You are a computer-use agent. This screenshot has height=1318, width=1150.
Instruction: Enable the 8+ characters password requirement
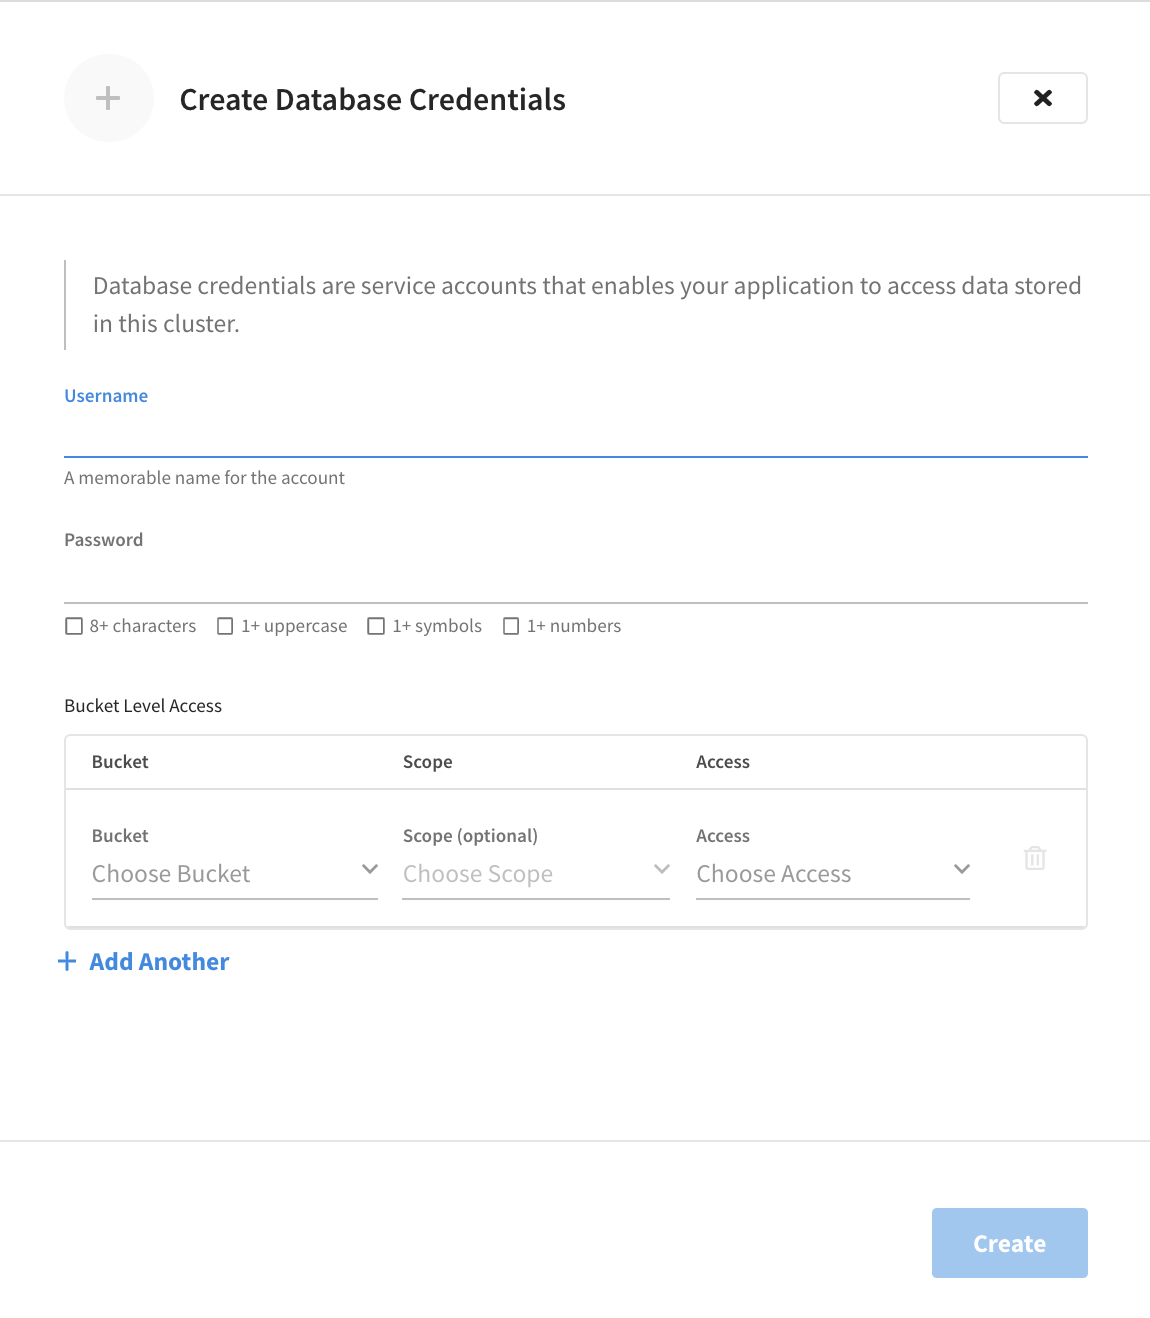click(x=74, y=625)
